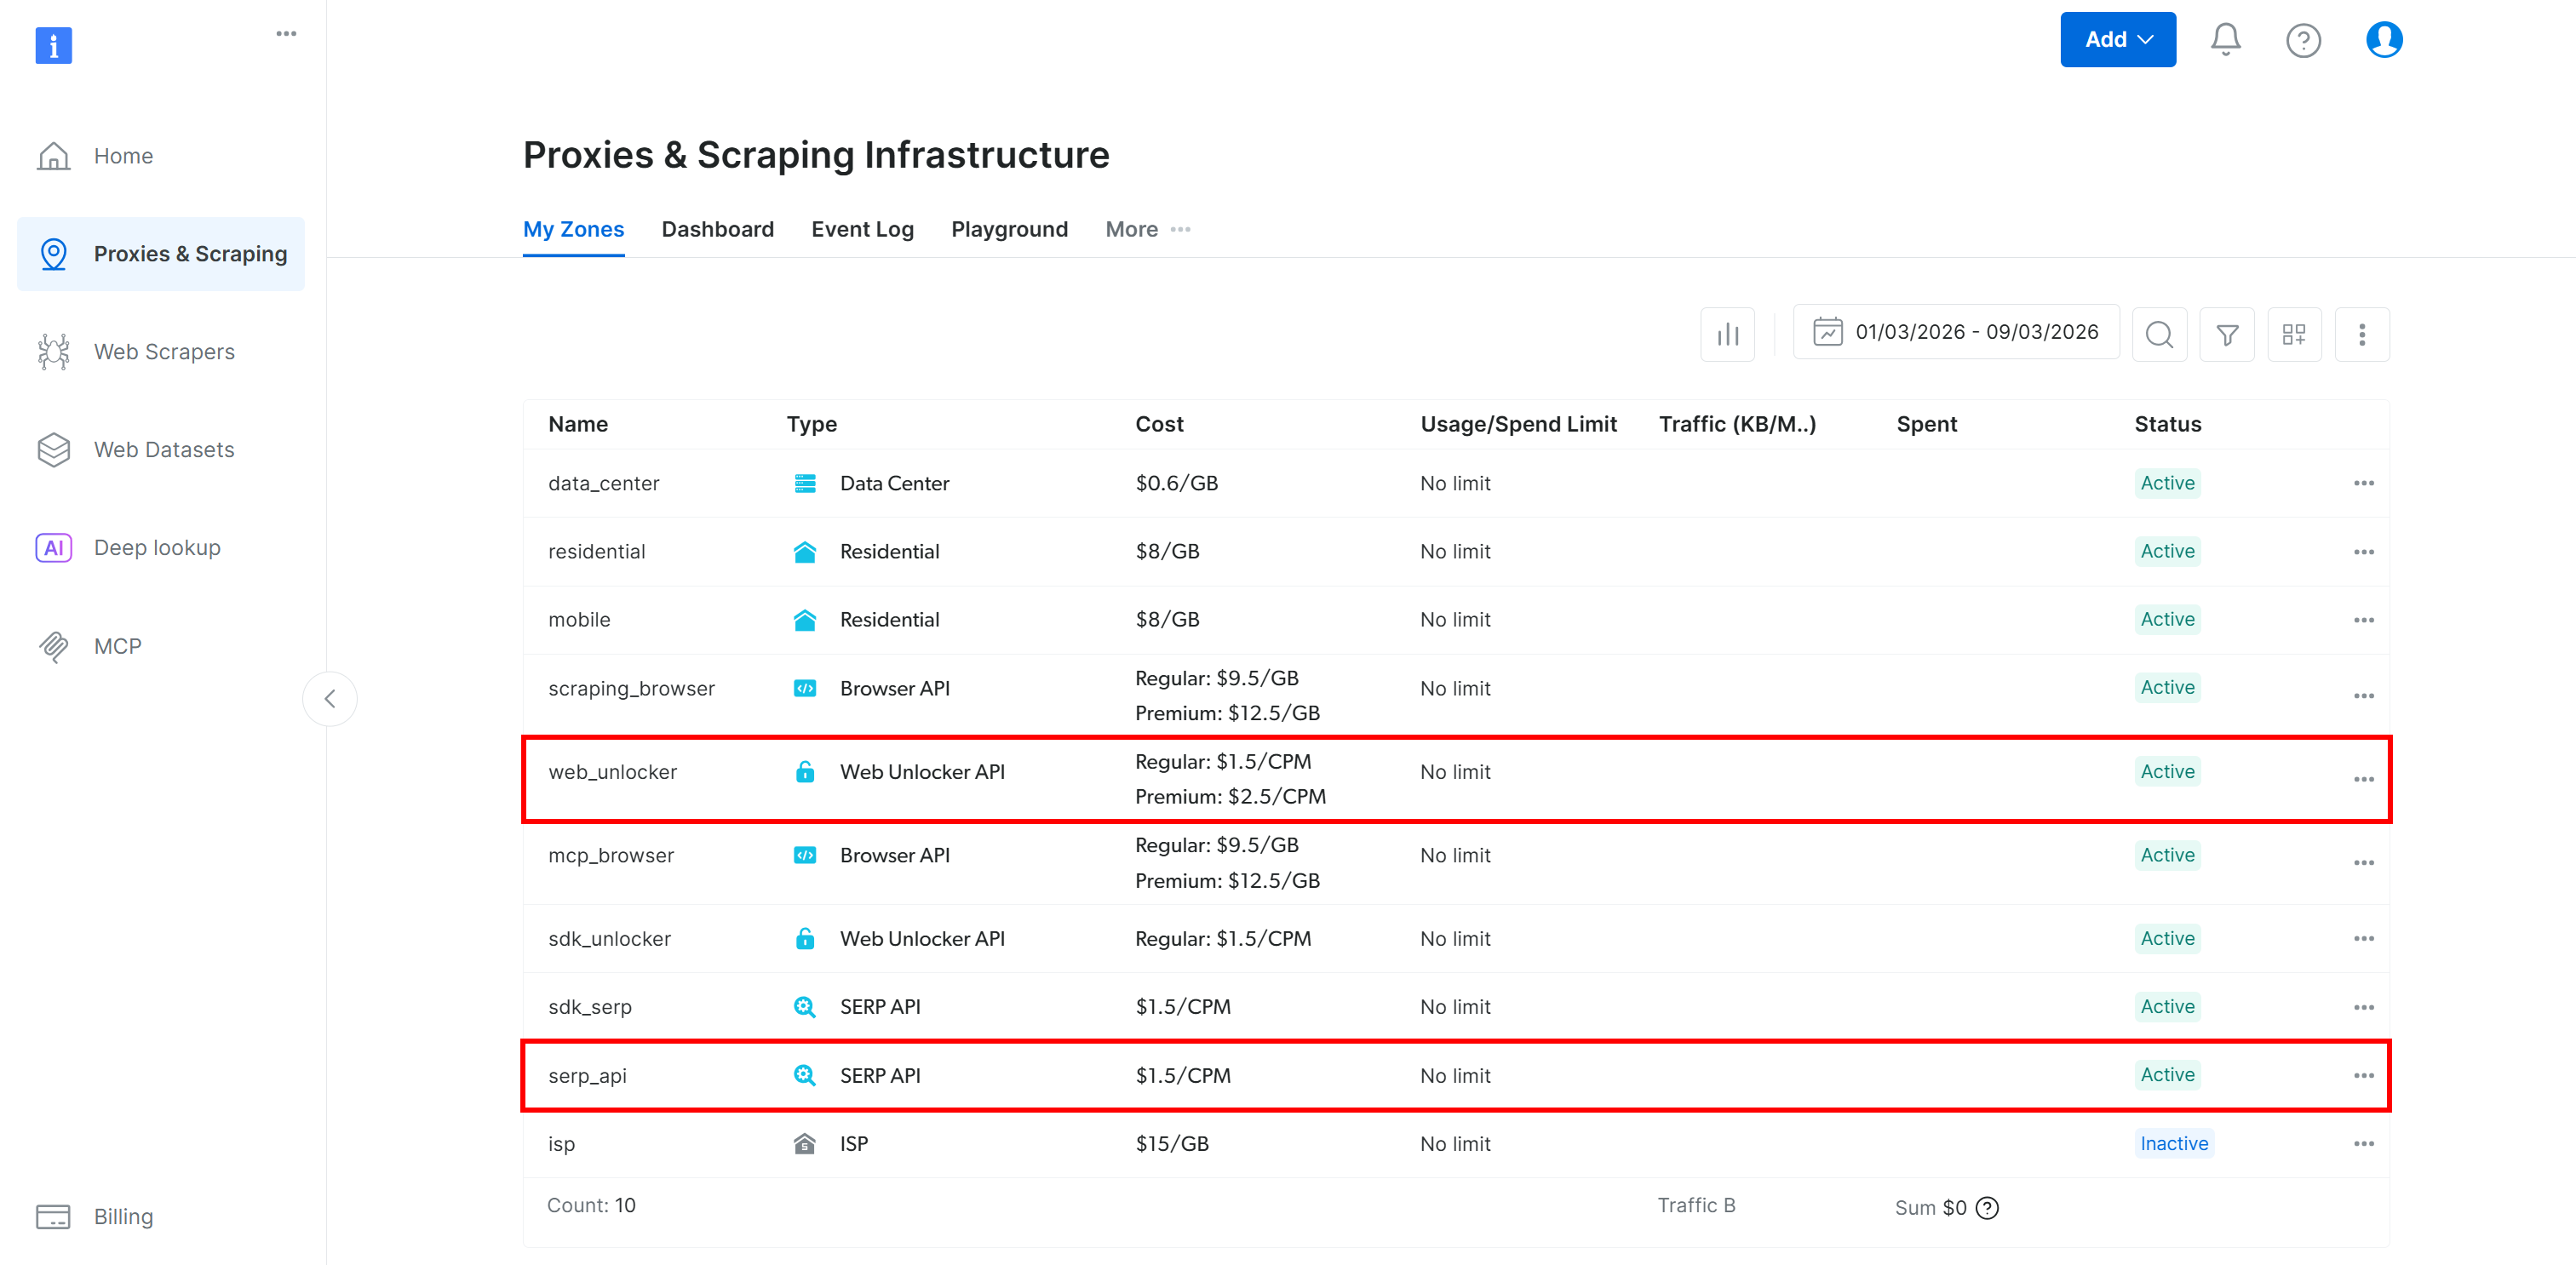The image size is (2576, 1265).
Task: Click the customize columns grid icon
Action: tap(2294, 334)
